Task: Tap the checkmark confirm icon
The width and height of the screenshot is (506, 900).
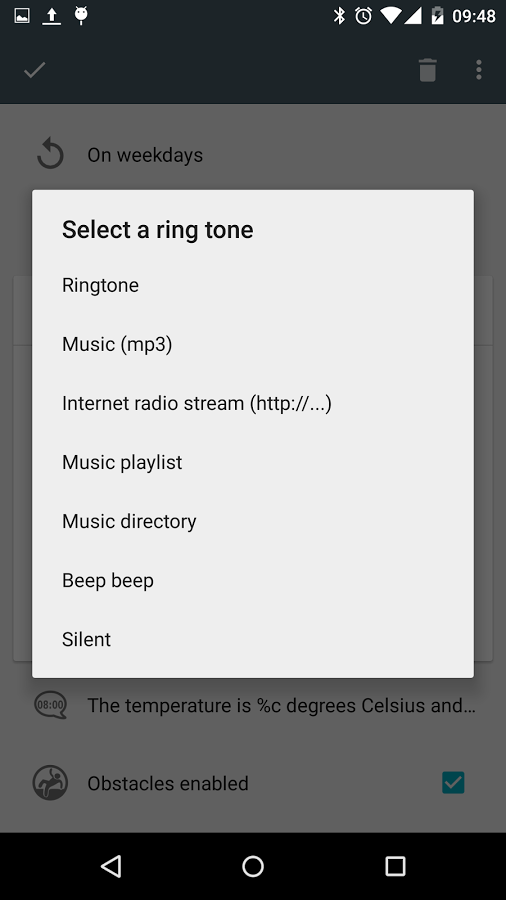Action: [x=34, y=70]
